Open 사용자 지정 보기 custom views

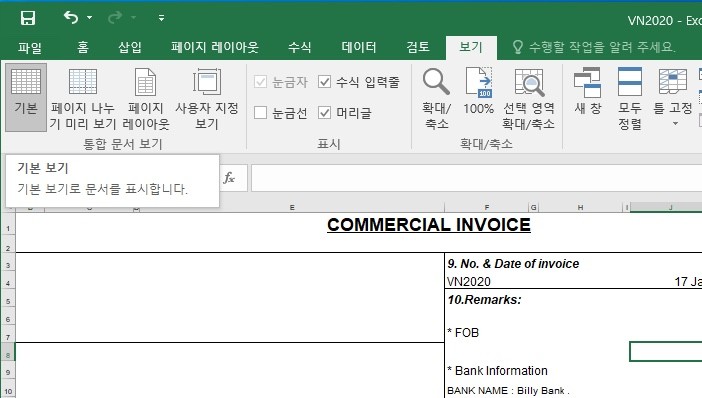(x=206, y=97)
